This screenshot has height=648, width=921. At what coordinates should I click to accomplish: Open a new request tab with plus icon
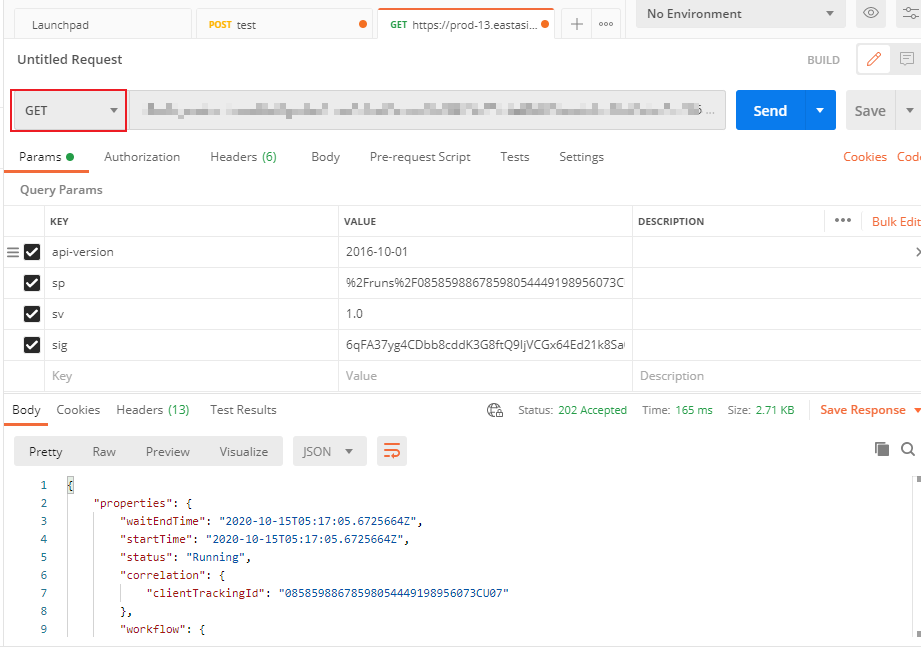click(x=577, y=24)
